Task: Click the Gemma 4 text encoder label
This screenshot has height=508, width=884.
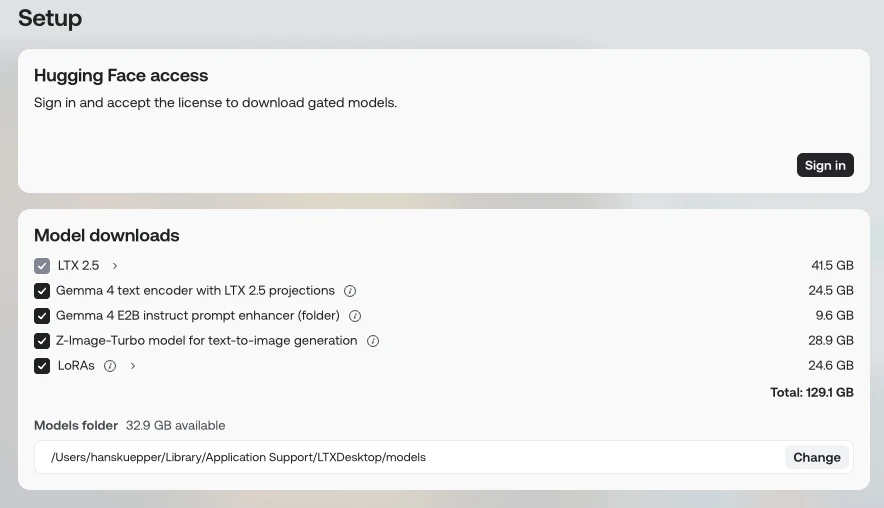Action: click(195, 290)
